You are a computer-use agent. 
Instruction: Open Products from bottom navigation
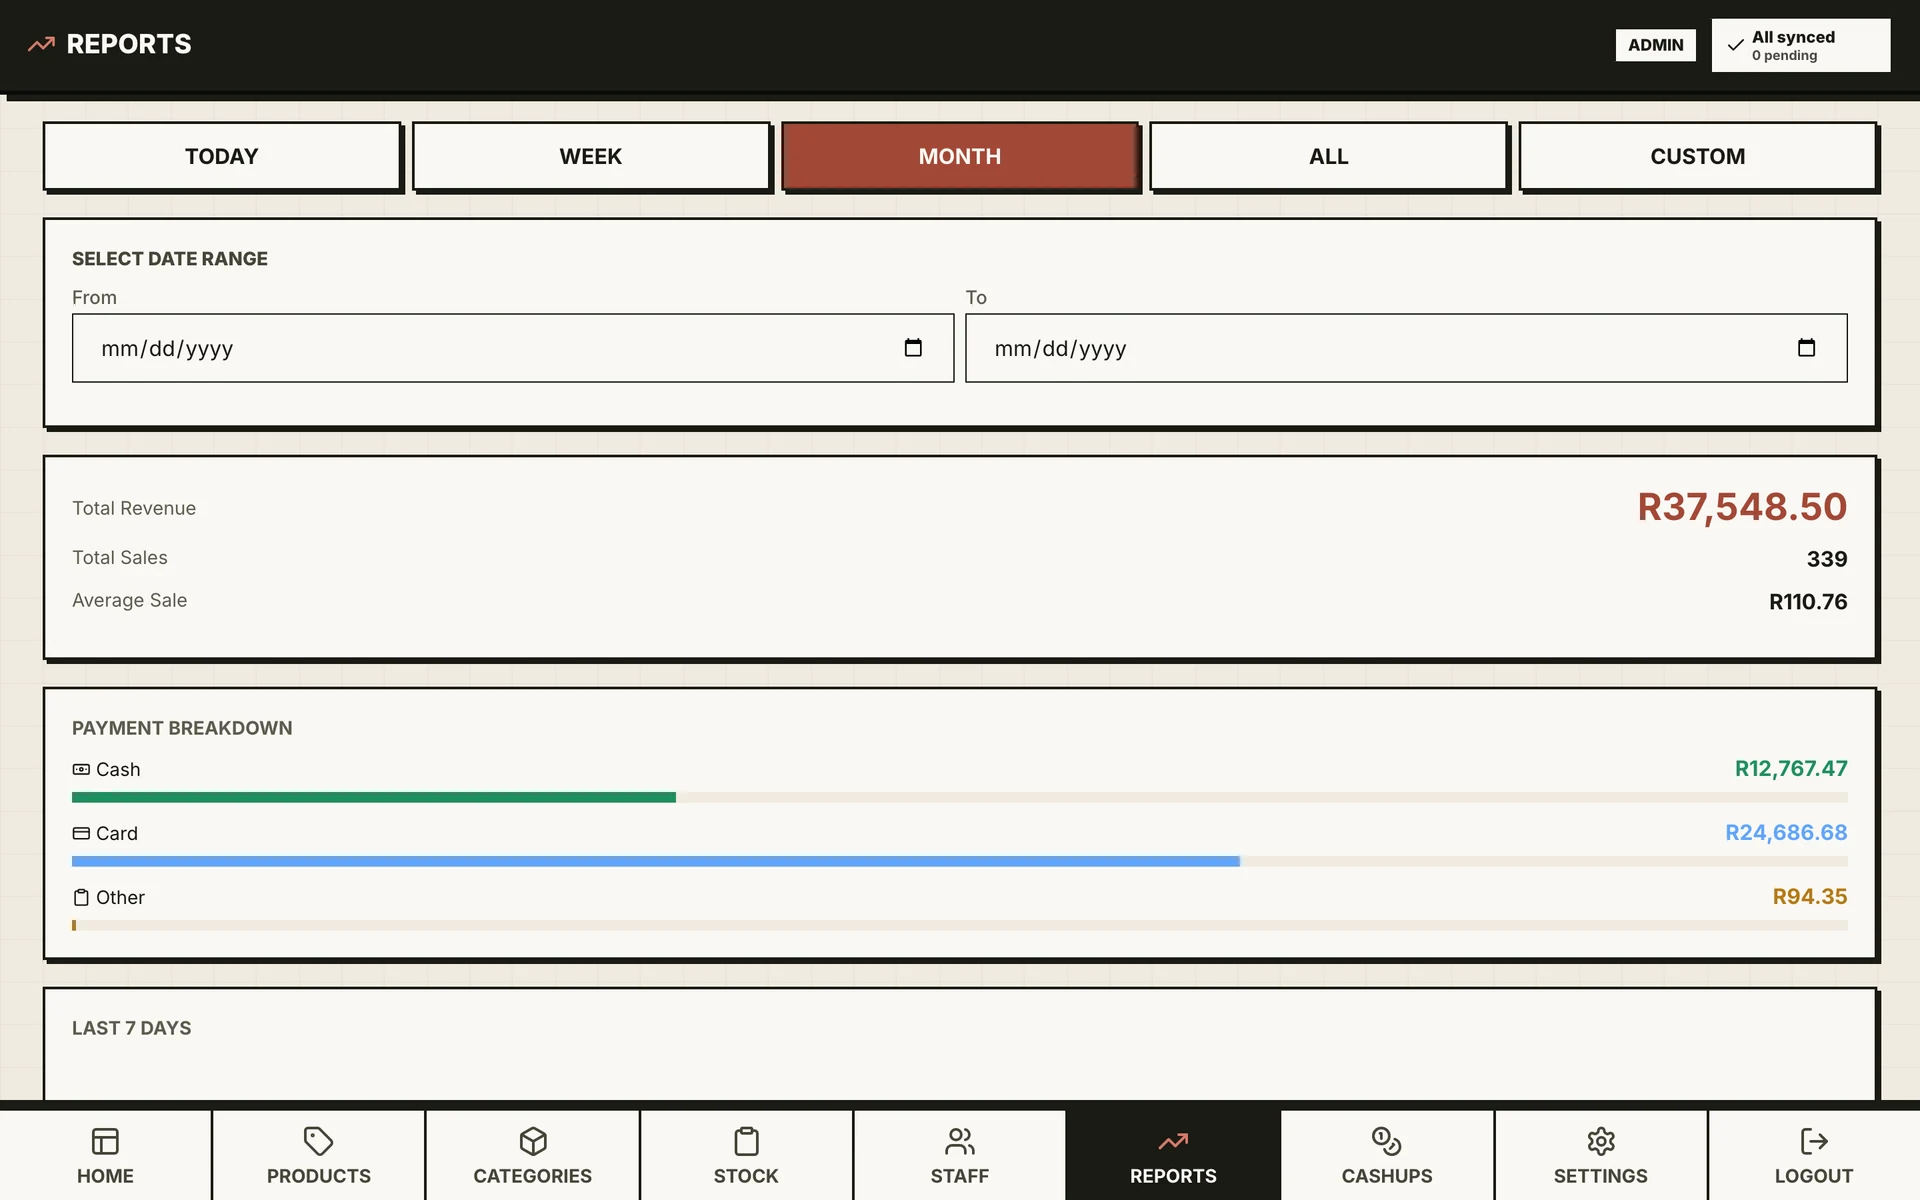[x=319, y=1155]
